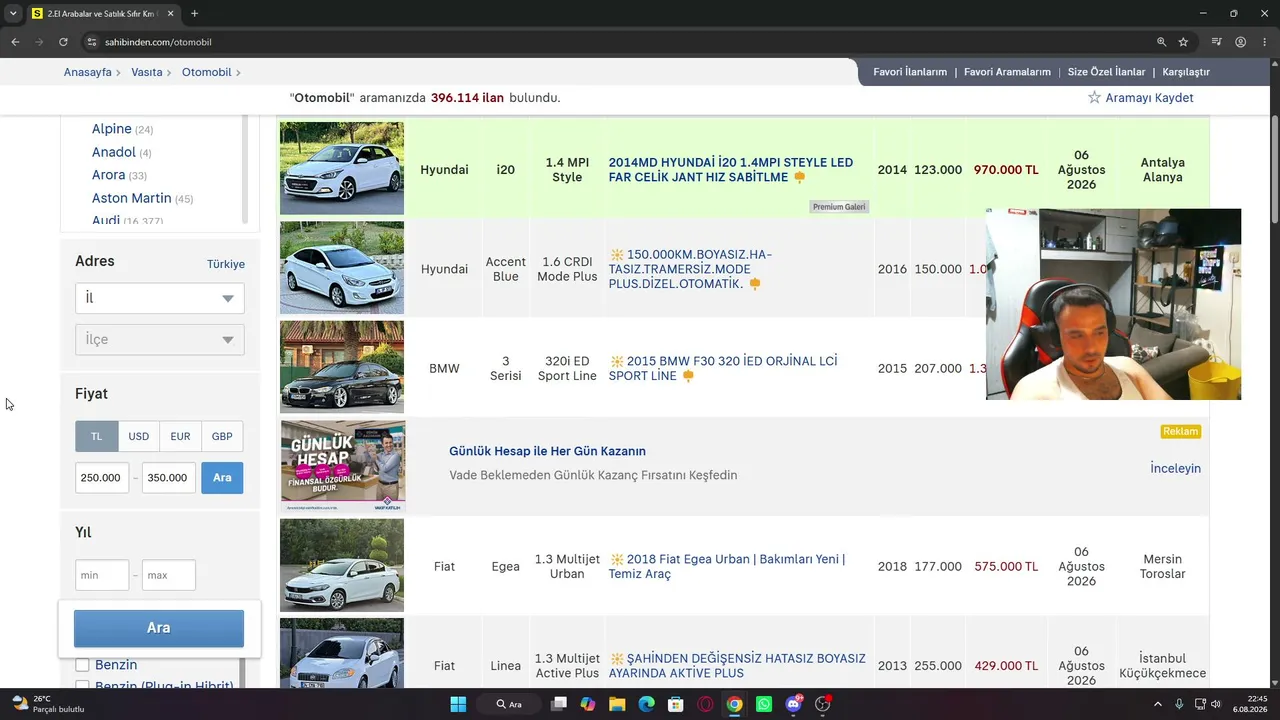
Task: Select the sahibinden browser tab
Action: pyautogui.click(x=100, y=14)
